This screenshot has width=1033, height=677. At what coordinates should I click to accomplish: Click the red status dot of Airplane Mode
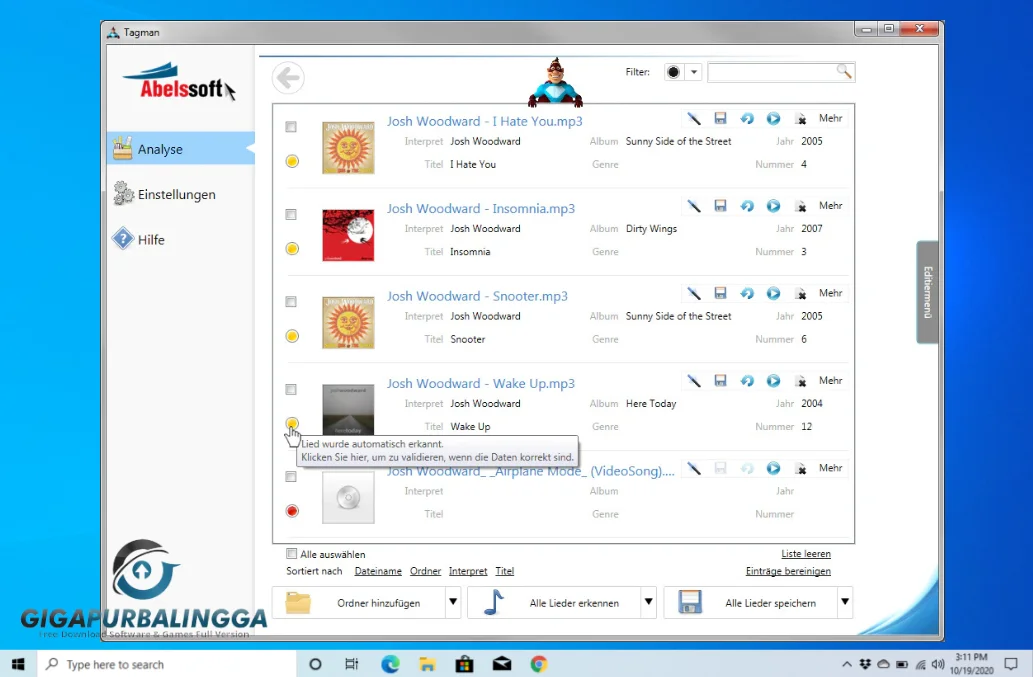click(x=292, y=510)
